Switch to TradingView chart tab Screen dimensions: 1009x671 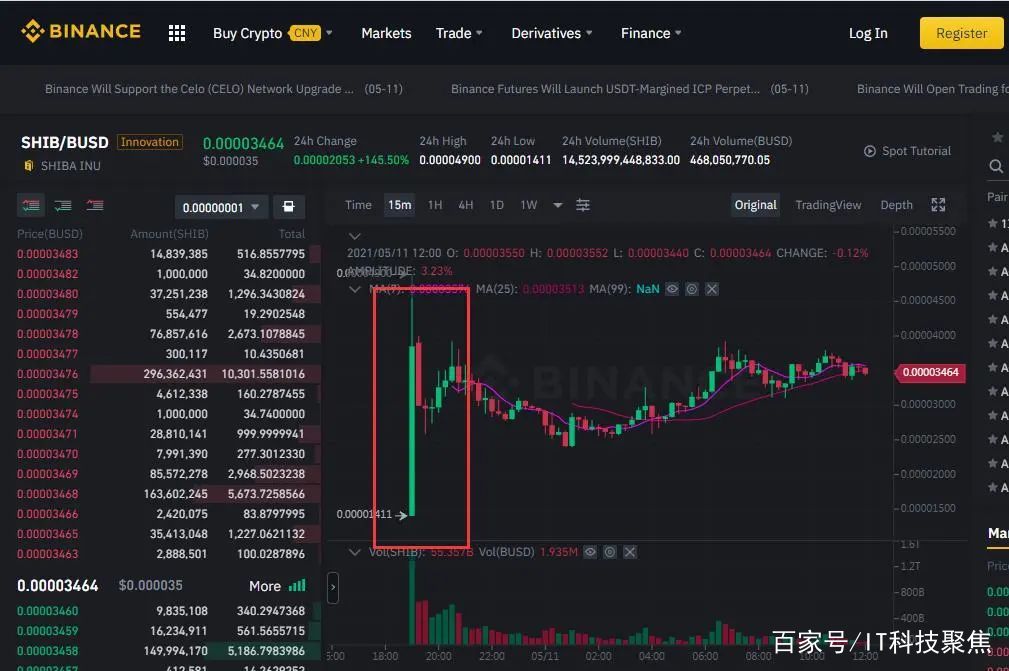(828, 205)
